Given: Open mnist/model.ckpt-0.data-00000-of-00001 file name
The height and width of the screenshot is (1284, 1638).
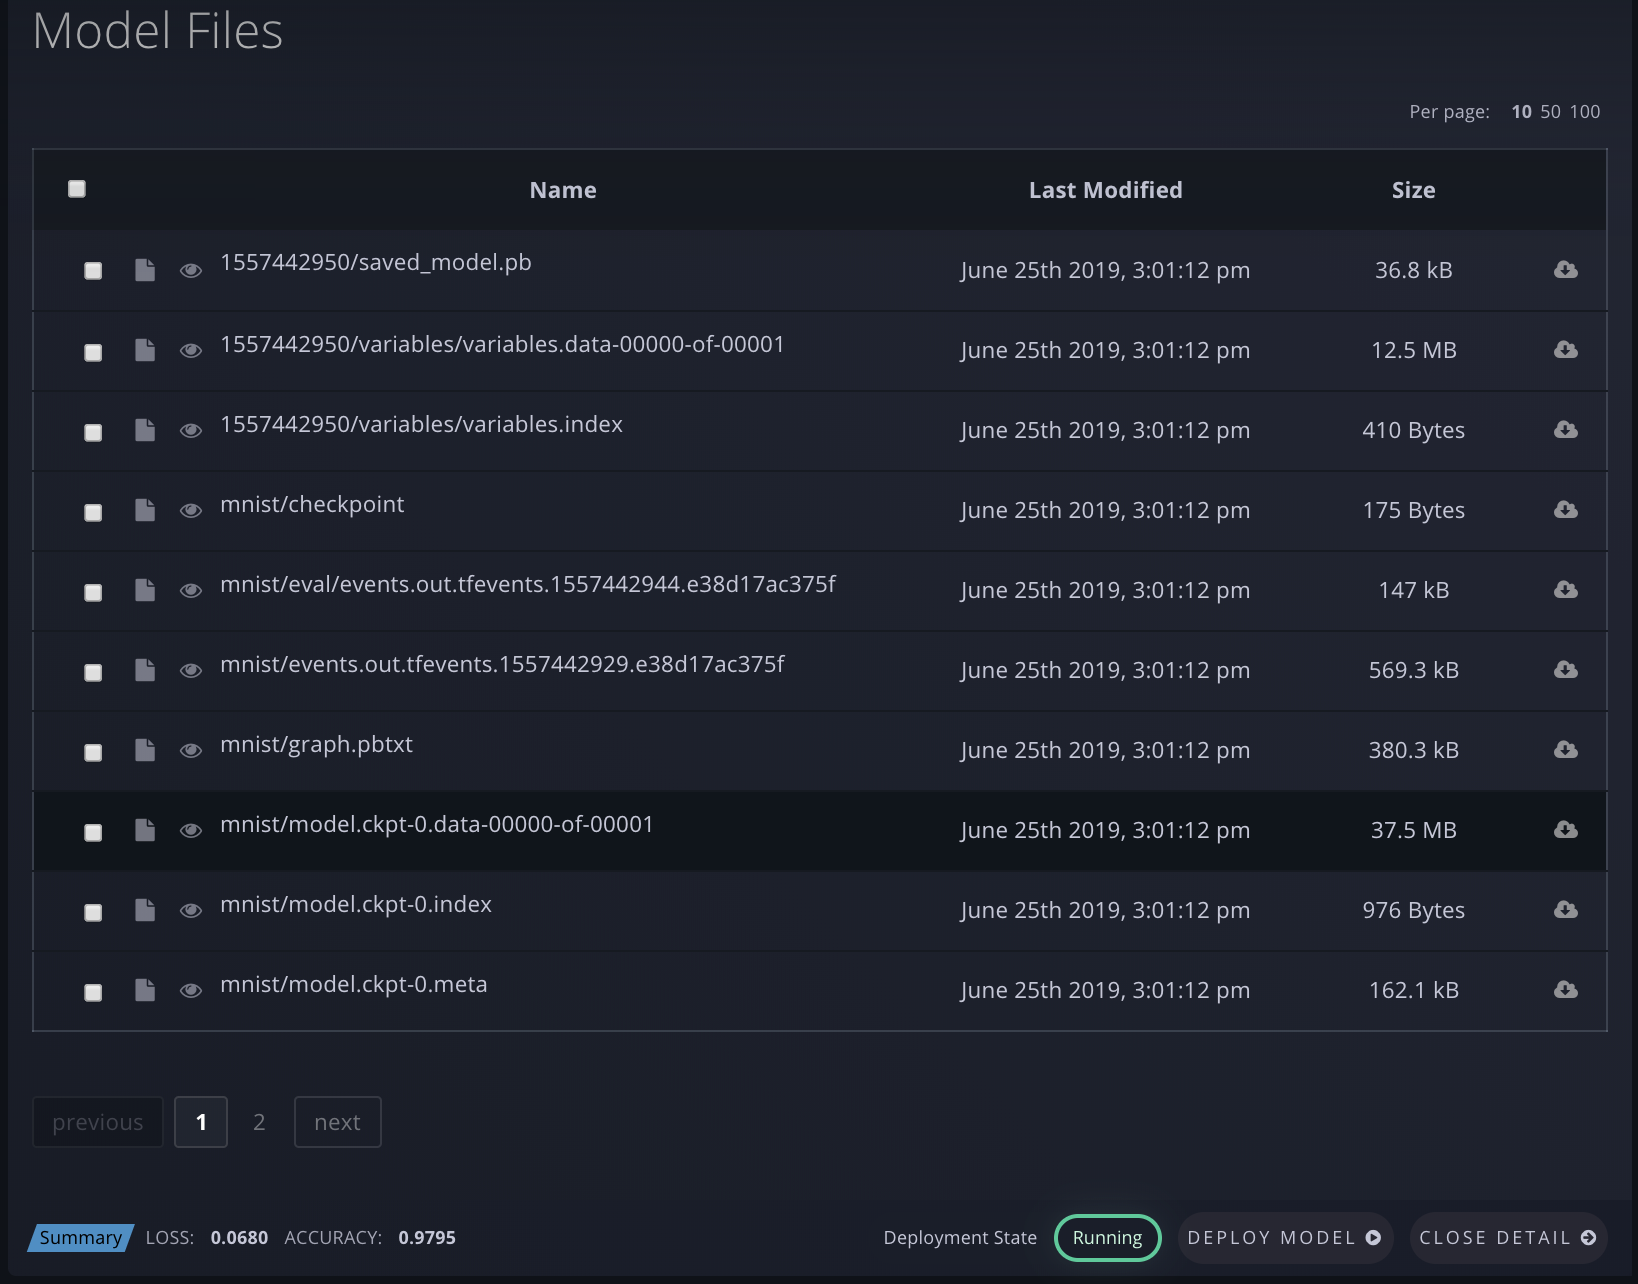Looking at the screenshot, I should click(x=437, y=824).
